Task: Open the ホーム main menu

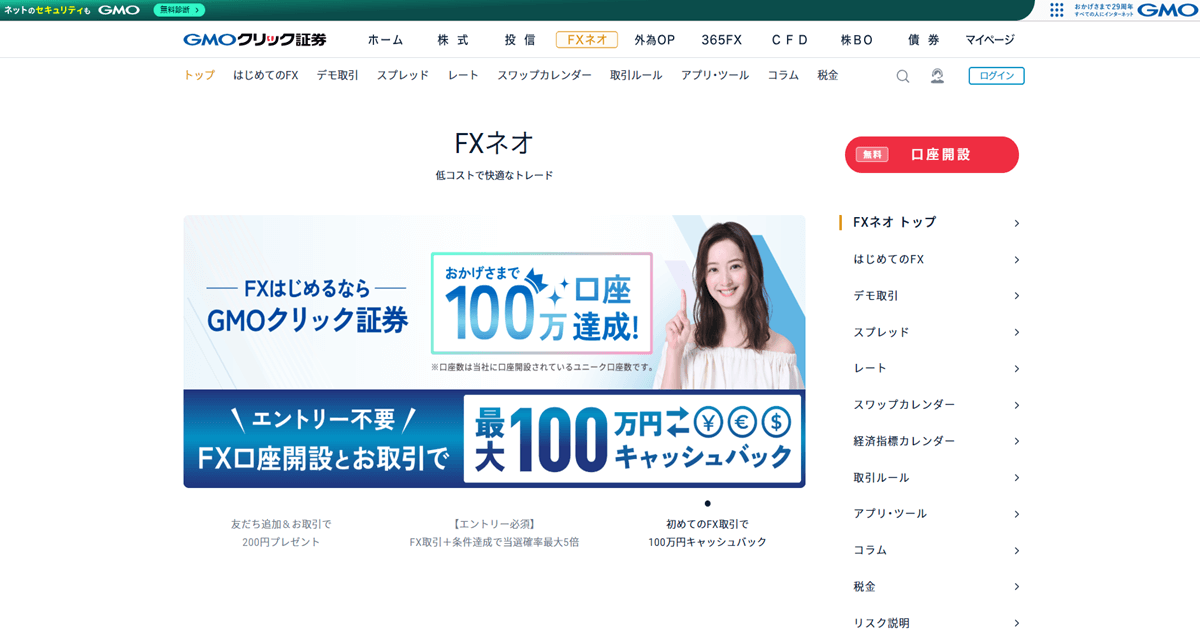Action: (x=386, y=40)
